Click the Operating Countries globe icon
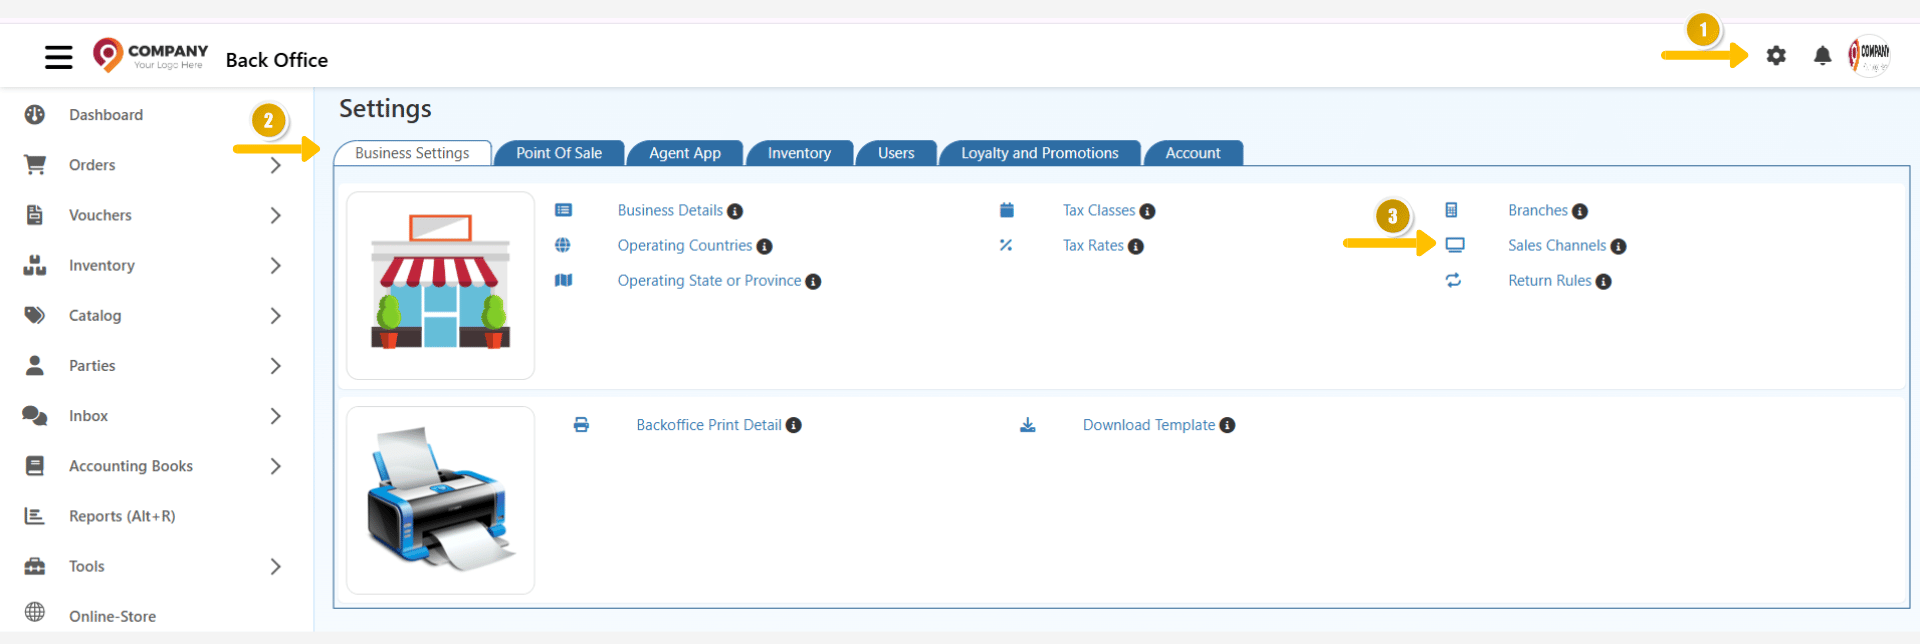 pyautogui.click(x=563, y=245)
